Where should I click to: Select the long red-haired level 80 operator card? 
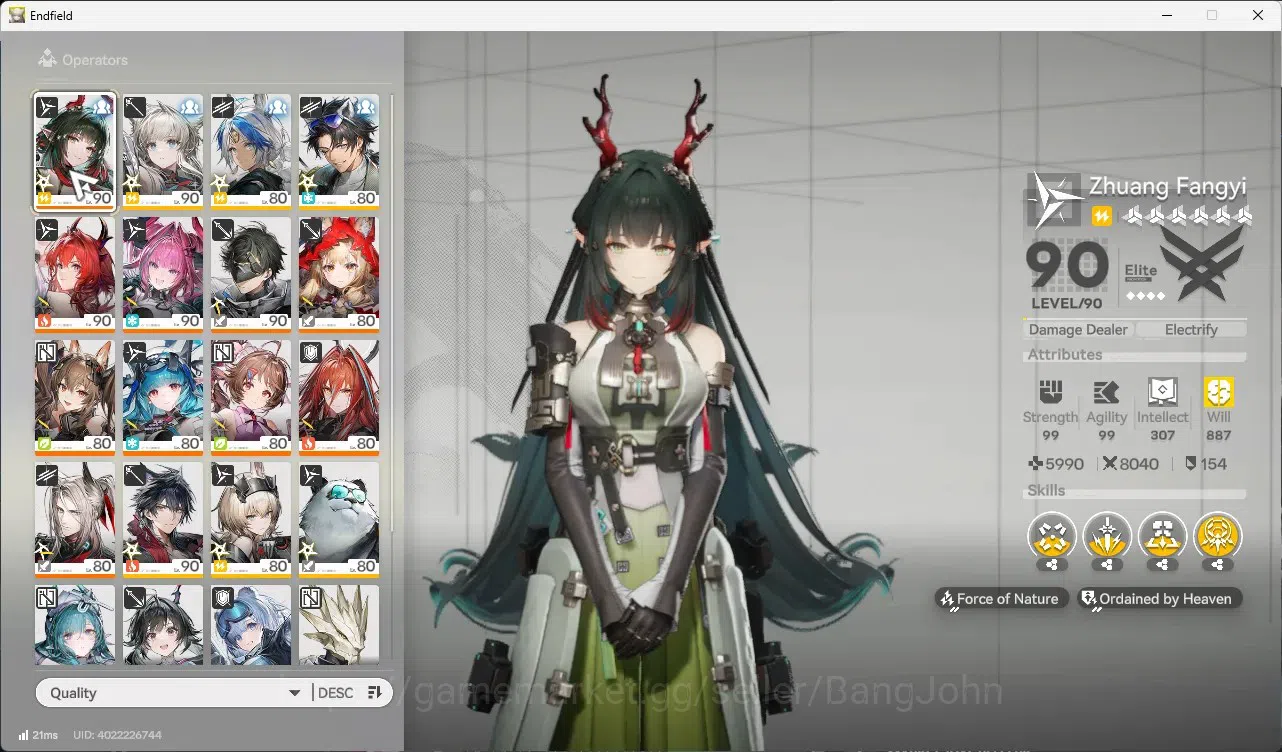[x=339, y=398]
